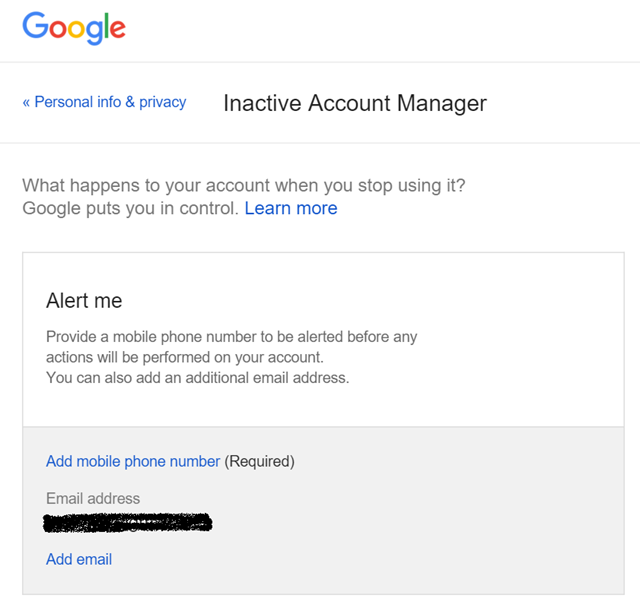This screenshot has height=614, width=640.
Task: Click 'actions will be performed on your account' line
Action: (185, 357)
